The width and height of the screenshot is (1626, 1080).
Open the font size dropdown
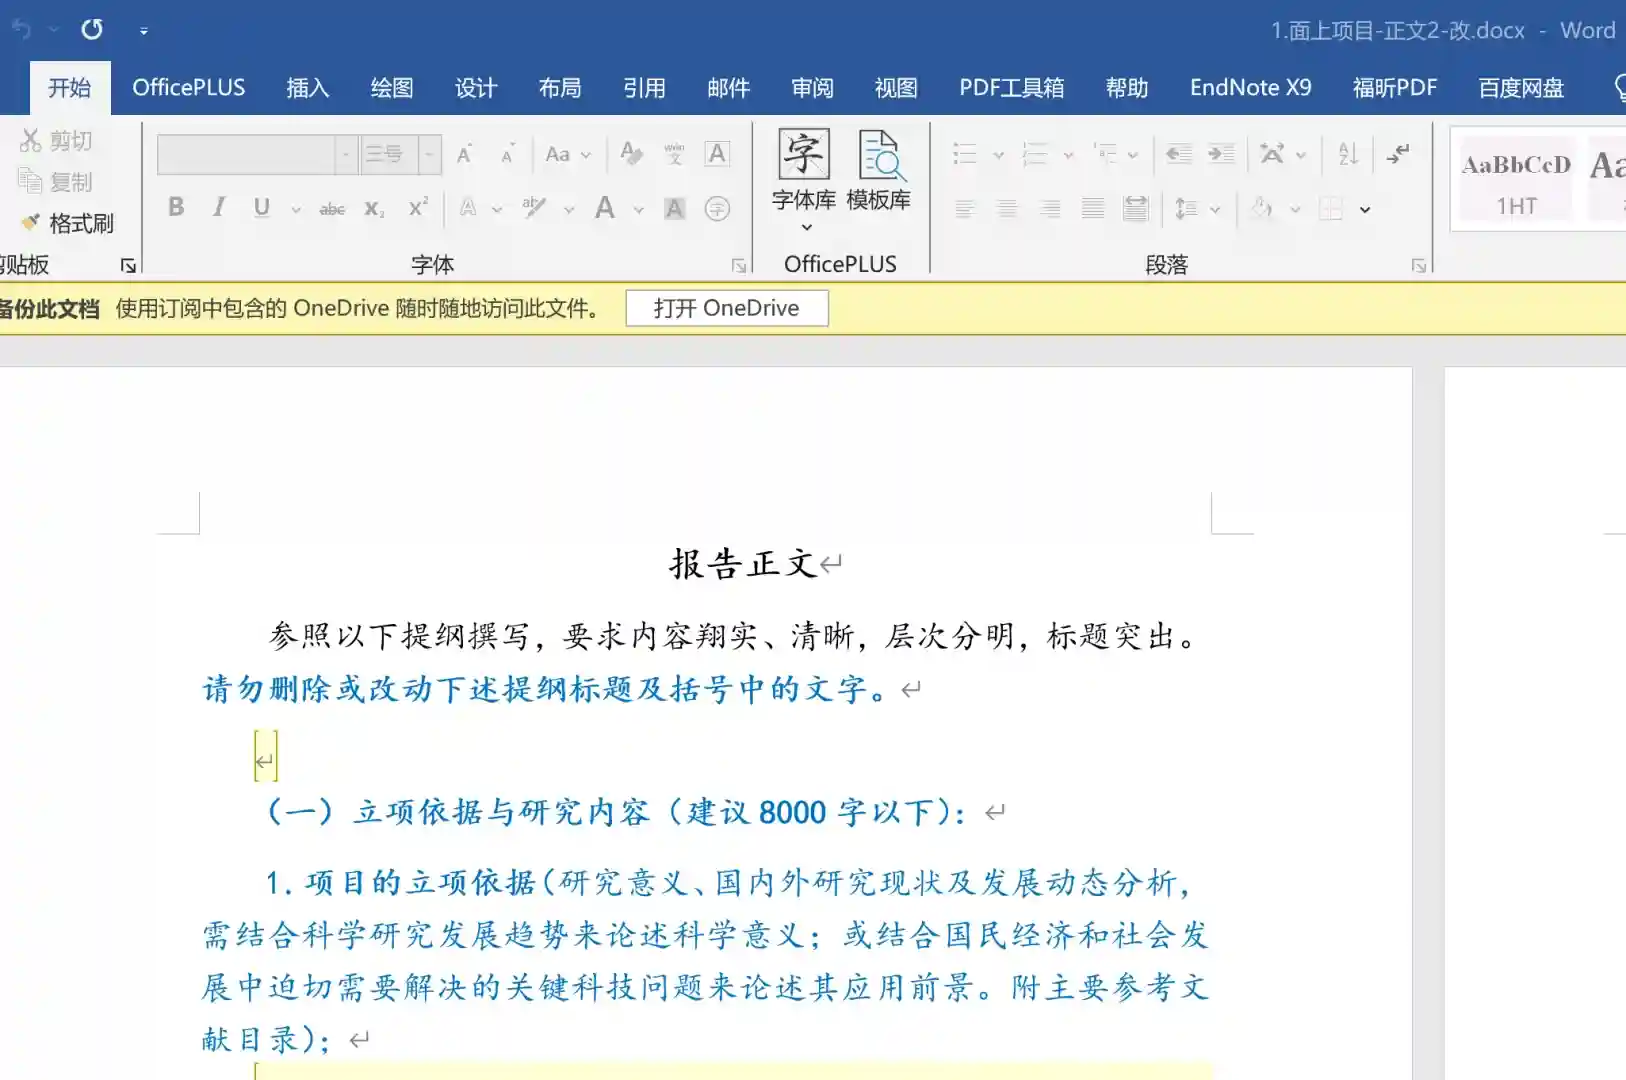(430, 155)
